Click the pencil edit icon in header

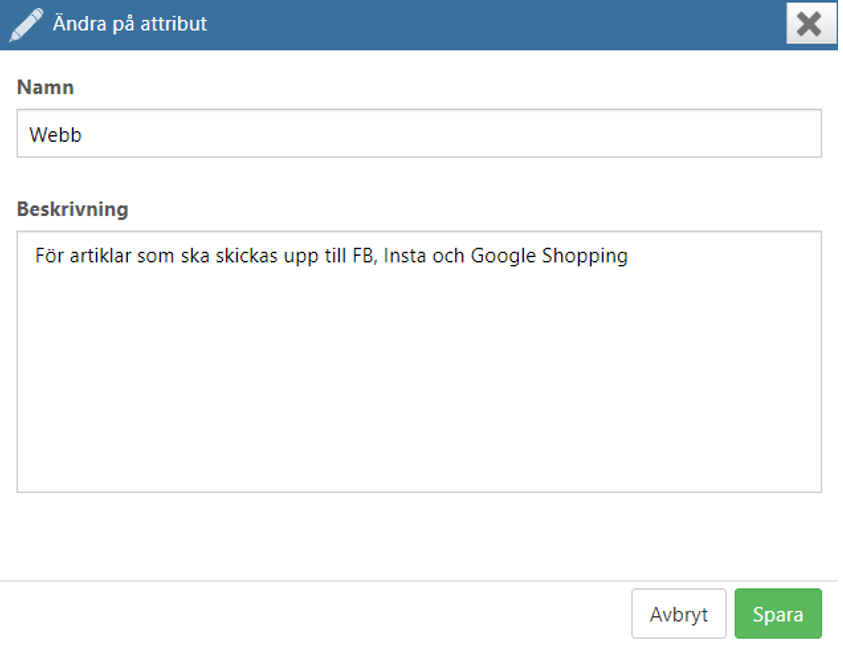pos(26,24)
